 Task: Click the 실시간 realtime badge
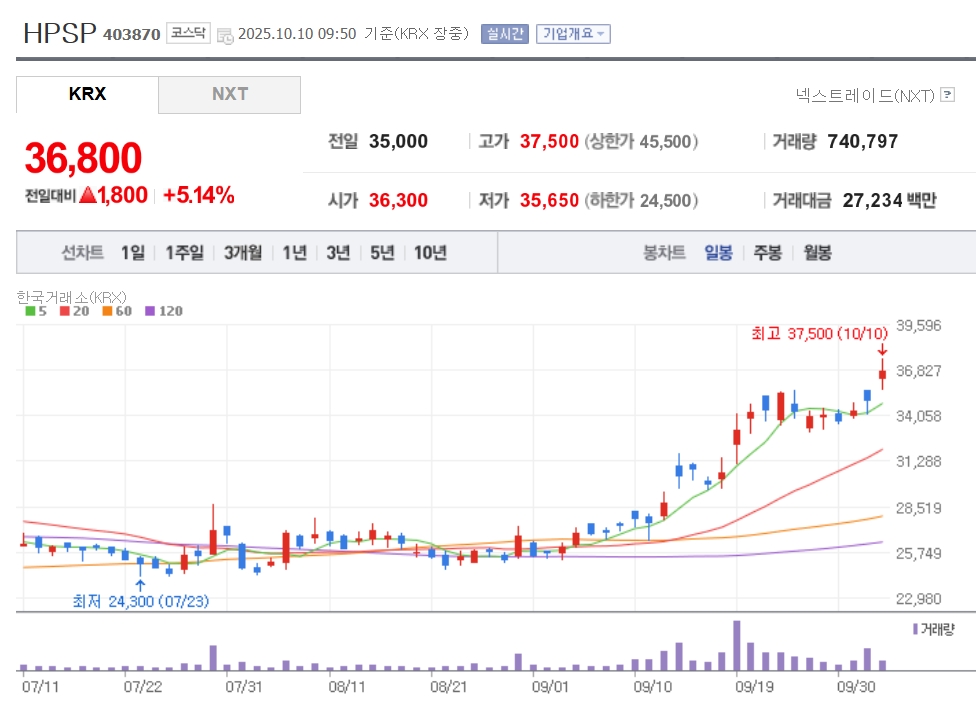click(x=504, y=34)
